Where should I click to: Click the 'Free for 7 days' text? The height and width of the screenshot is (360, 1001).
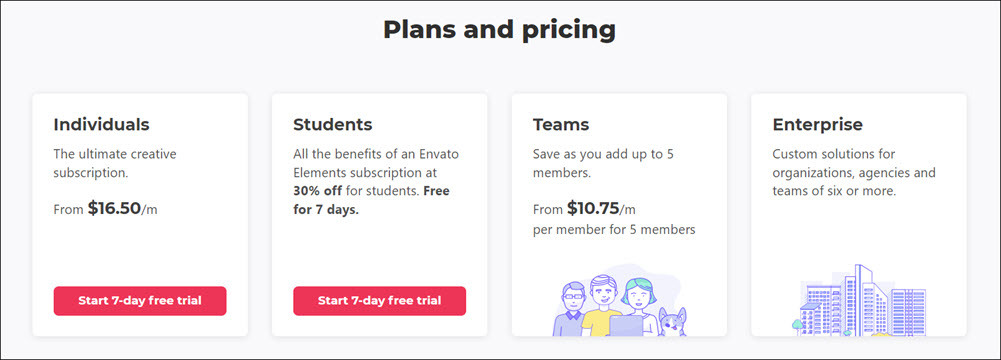pyautogui.click(x=372, y=200)
